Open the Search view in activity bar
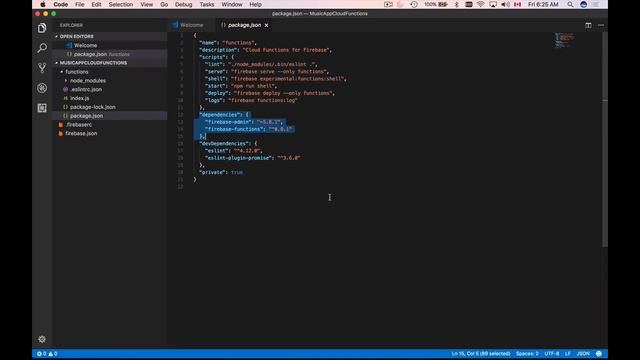The width and height of the screenshot is (640, 360). (x=42, y=48)
